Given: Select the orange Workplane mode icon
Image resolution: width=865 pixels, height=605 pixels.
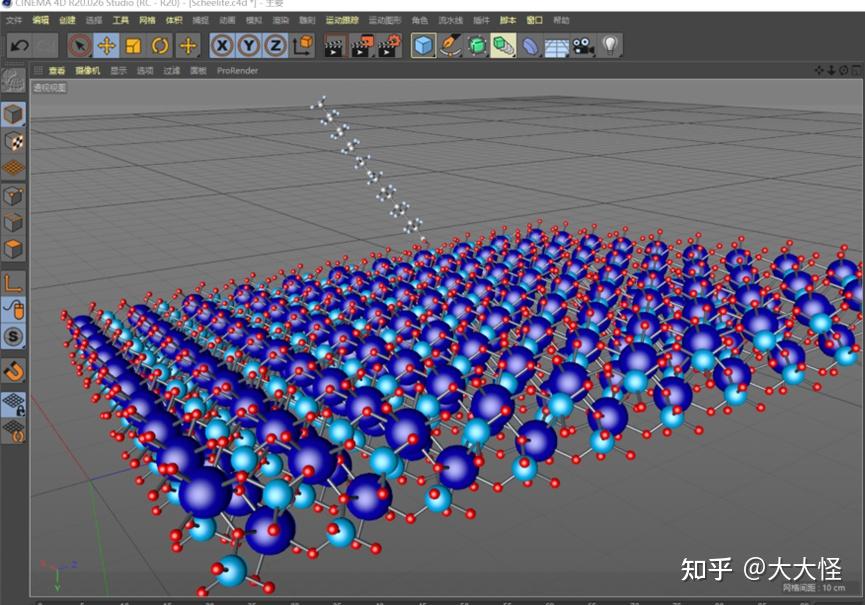Looking at the screenshot, I should (13, 168).
